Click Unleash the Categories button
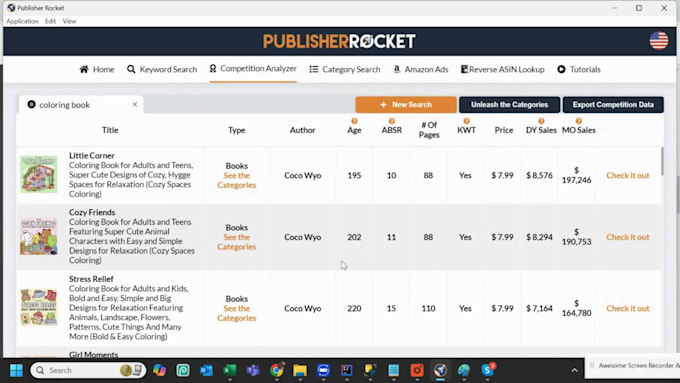The image size is (680, 383). point(510,105)
